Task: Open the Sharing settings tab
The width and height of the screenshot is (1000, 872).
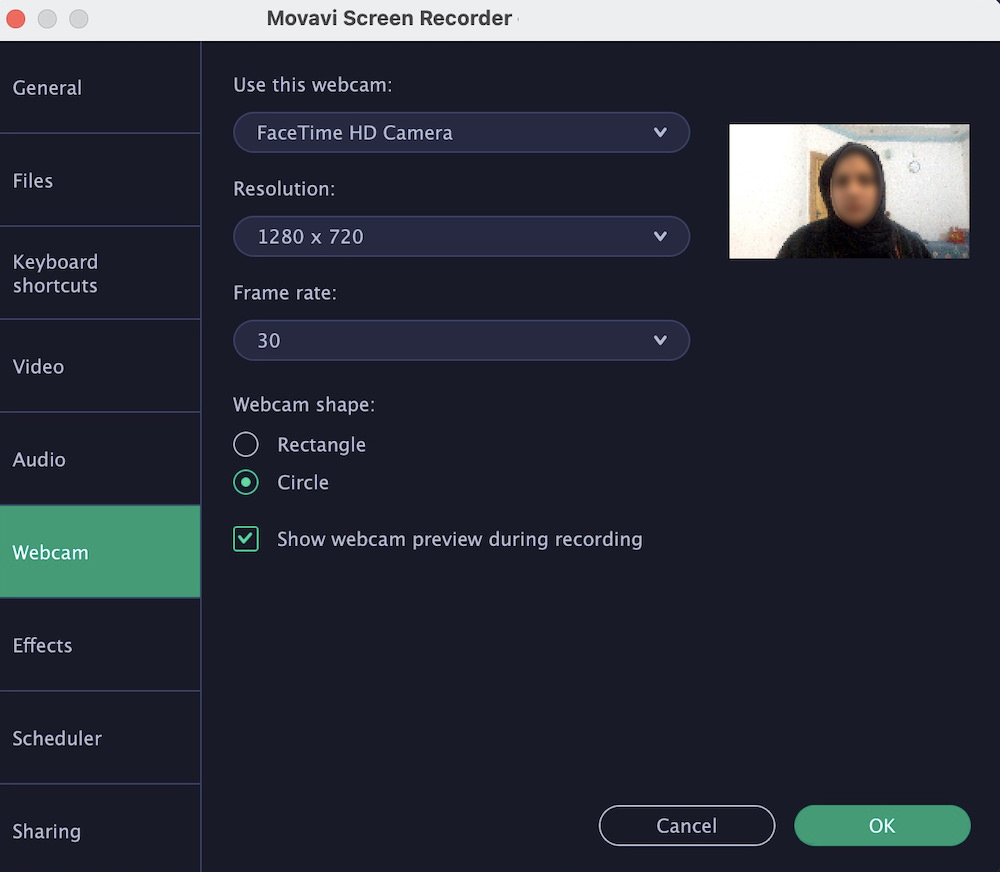Action: click(x=100, y=829)
